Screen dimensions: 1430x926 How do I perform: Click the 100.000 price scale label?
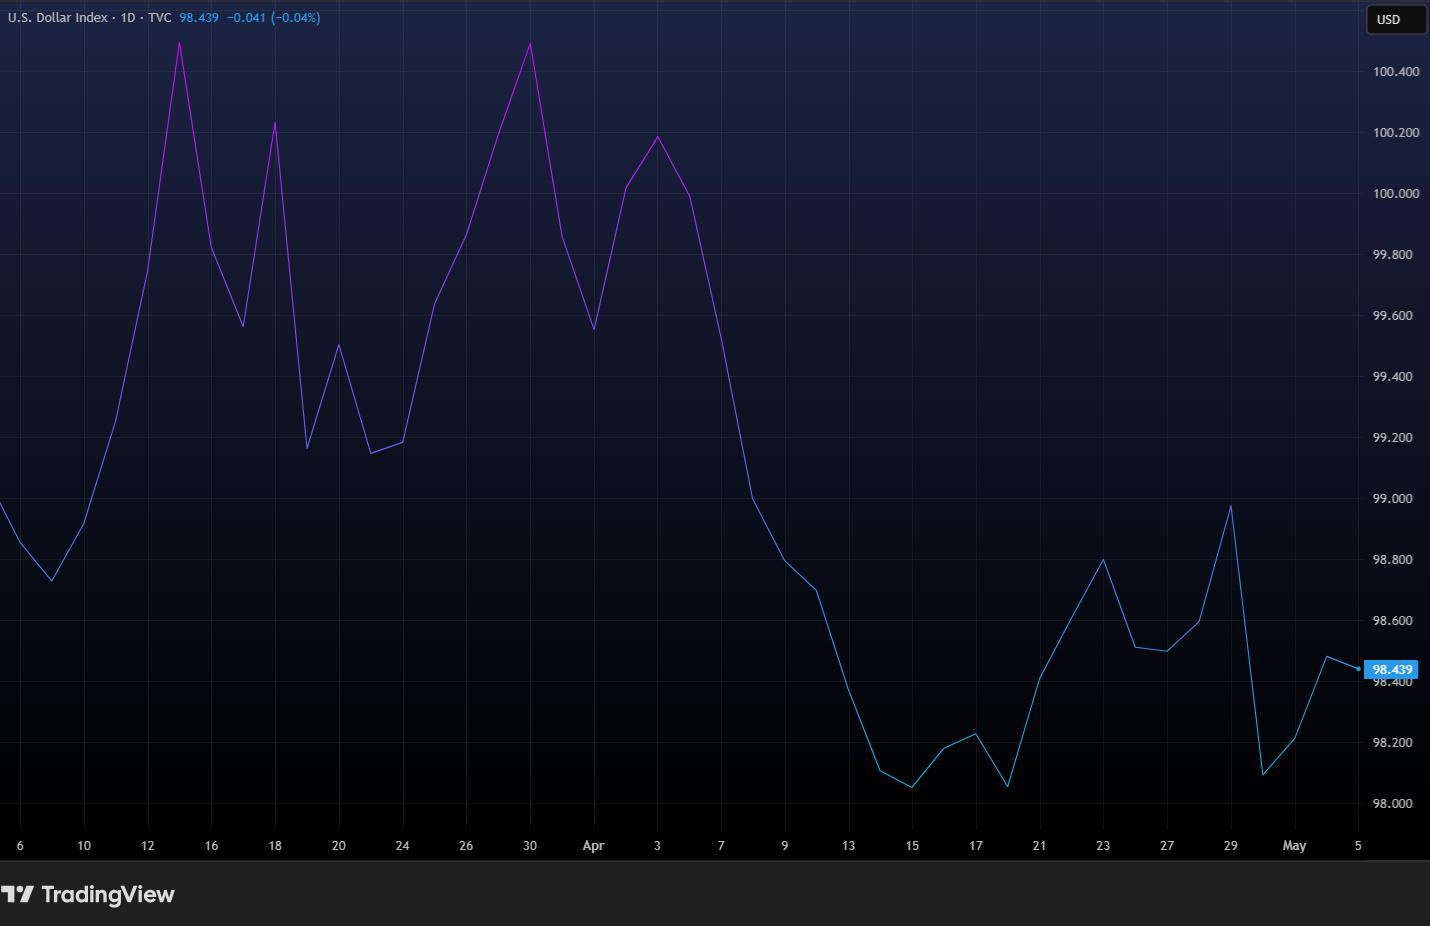[1396, 194]
